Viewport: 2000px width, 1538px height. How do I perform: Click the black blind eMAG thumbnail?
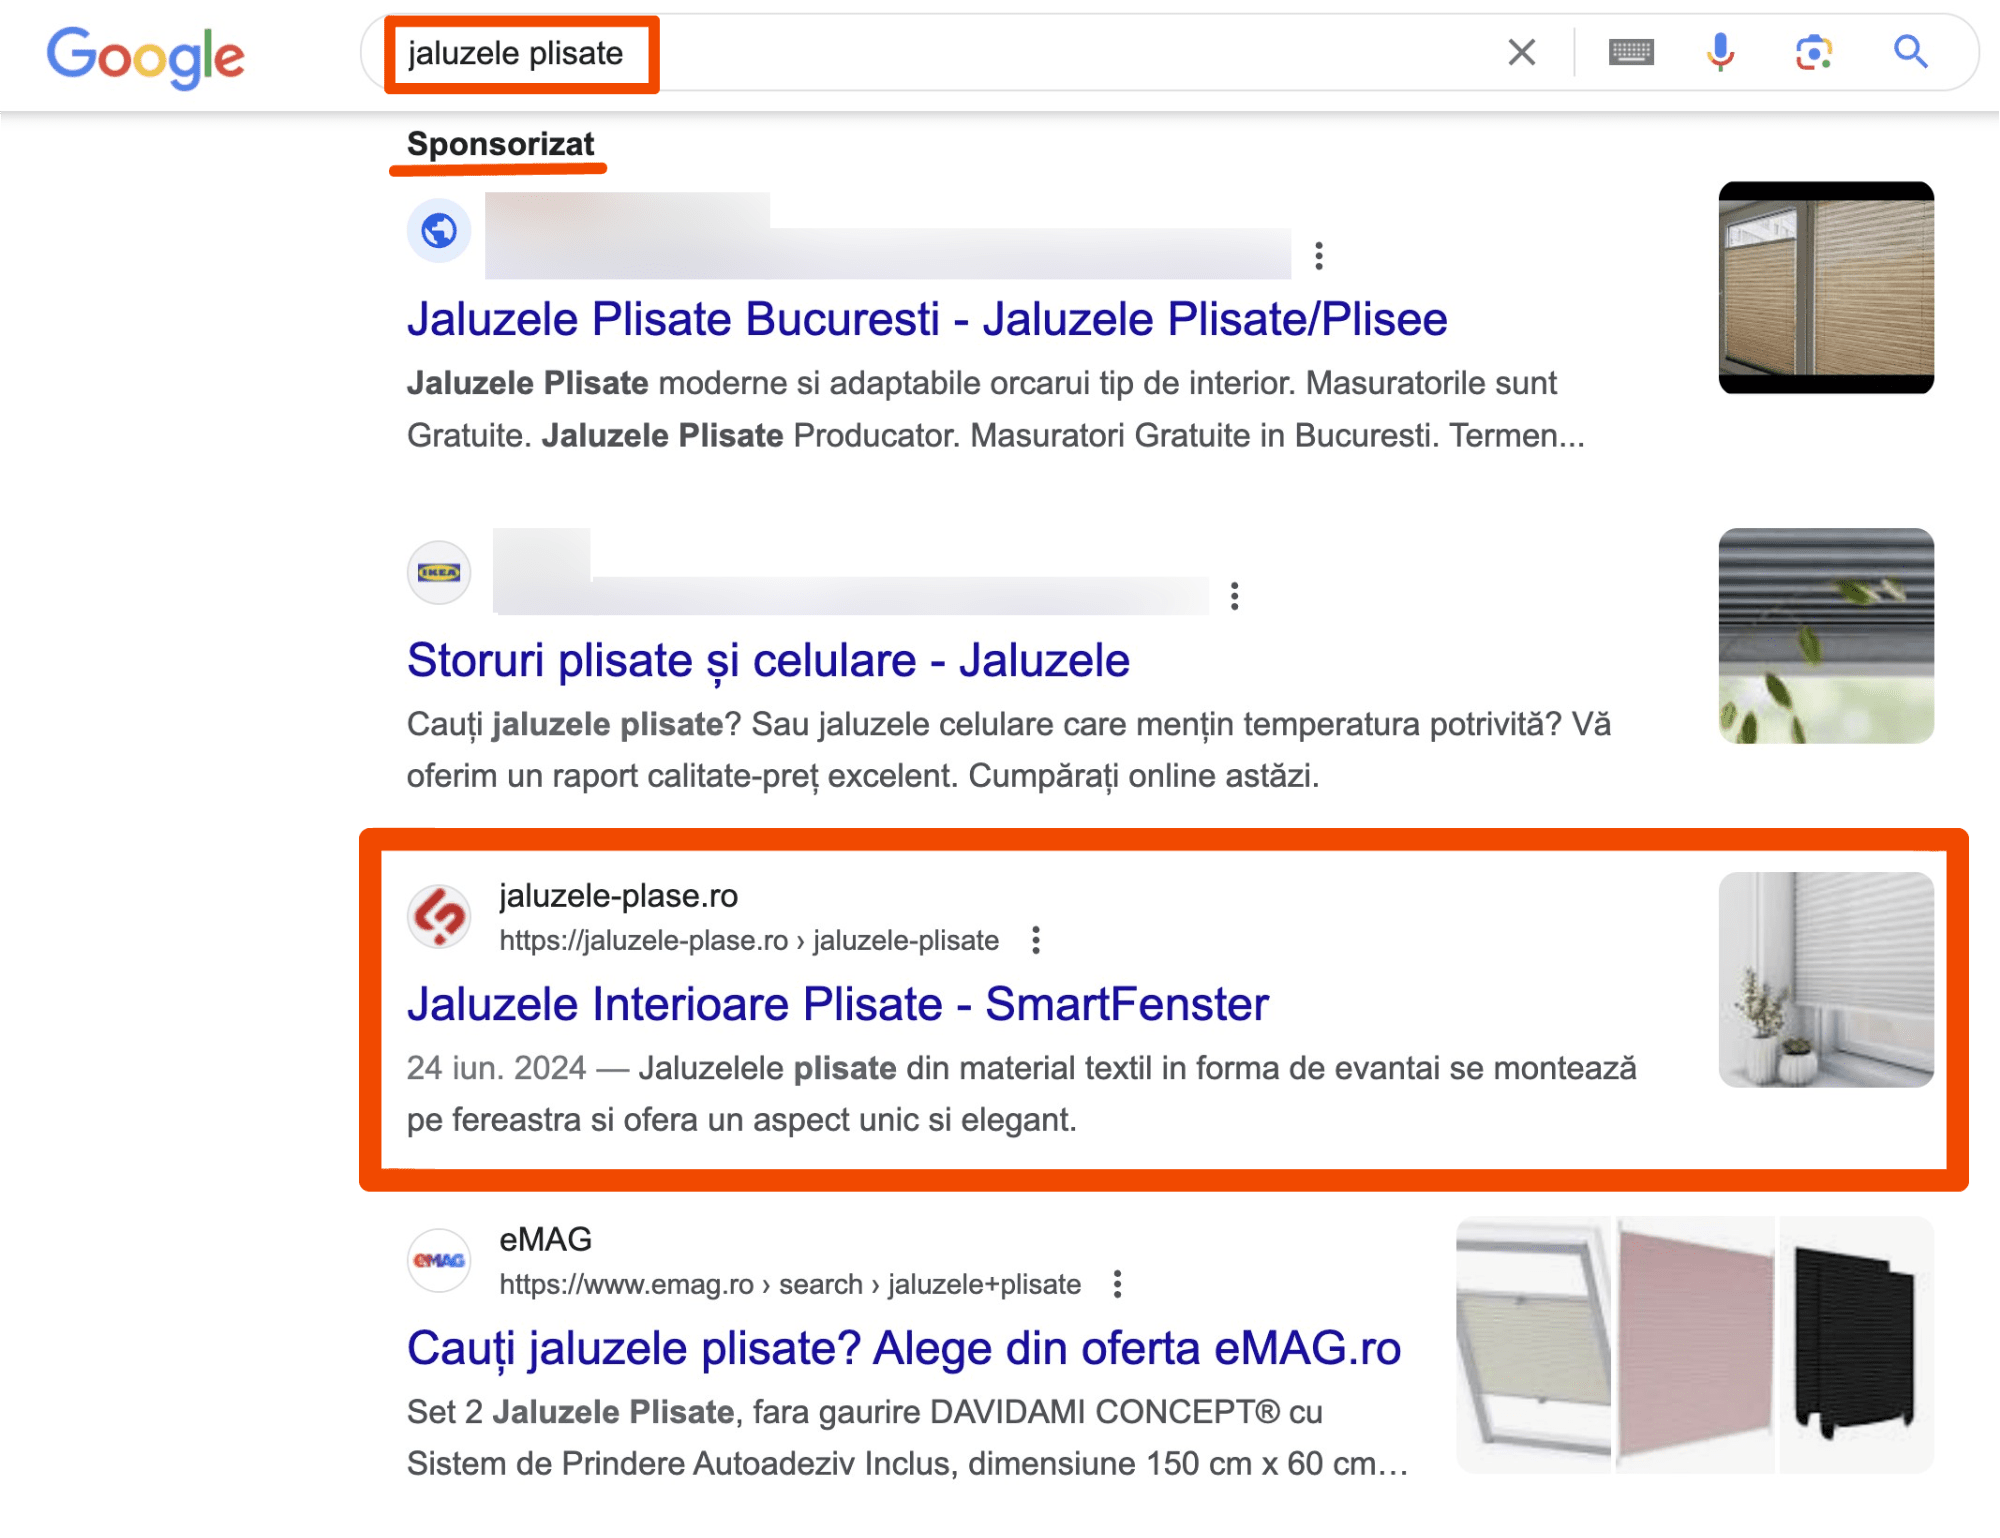tap(1856, 1345)
